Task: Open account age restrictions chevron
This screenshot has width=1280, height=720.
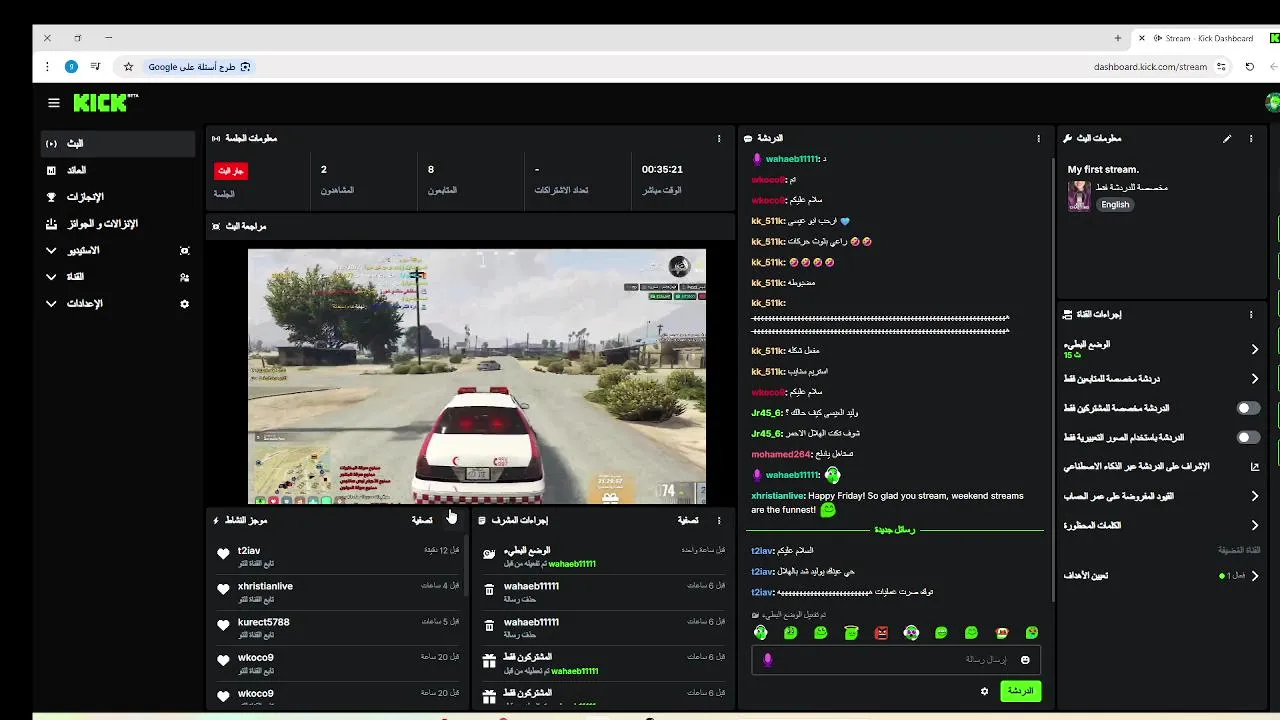Action: pyautogui.click(x=1255, y=496)
